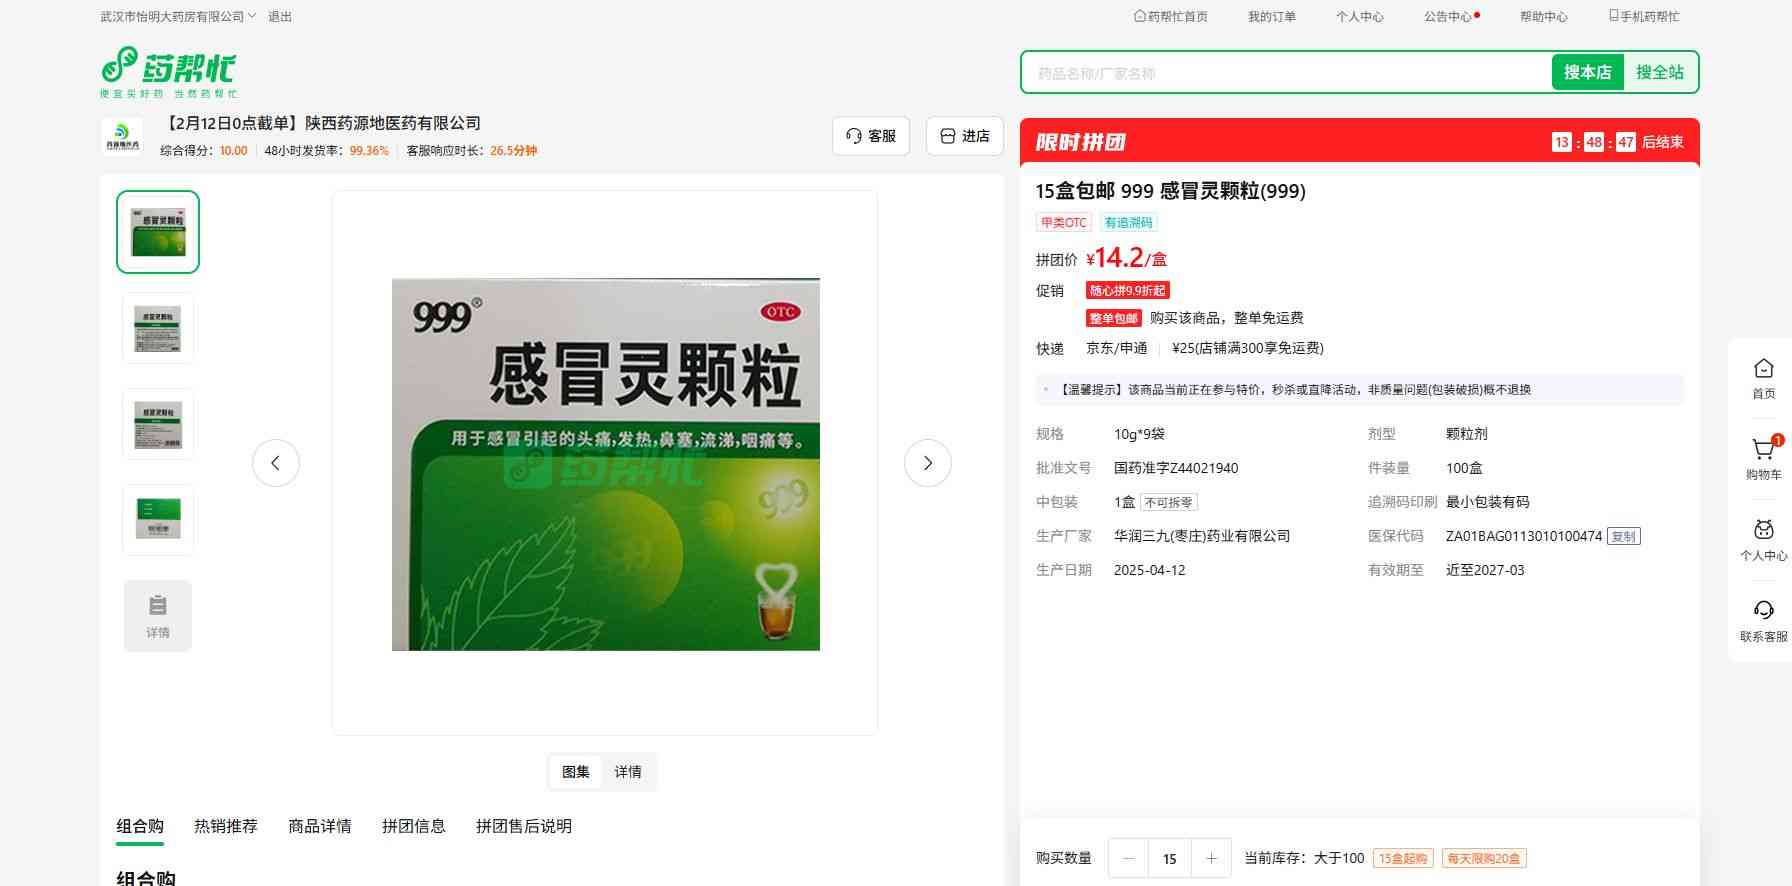The height and width of the screenshot is (886, 1792).
Task: Click the 搜本店 search button
Action: click(x=1587, y=72)
